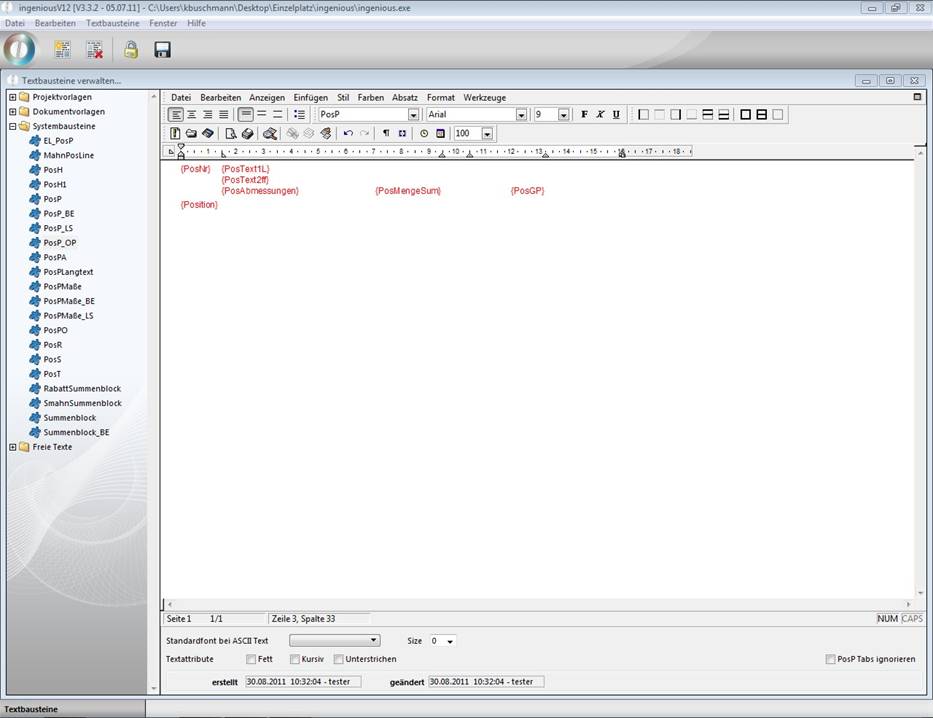Screen dimensions: 933x718
Task: Underline text using the U icon
Action: [616, 115]
